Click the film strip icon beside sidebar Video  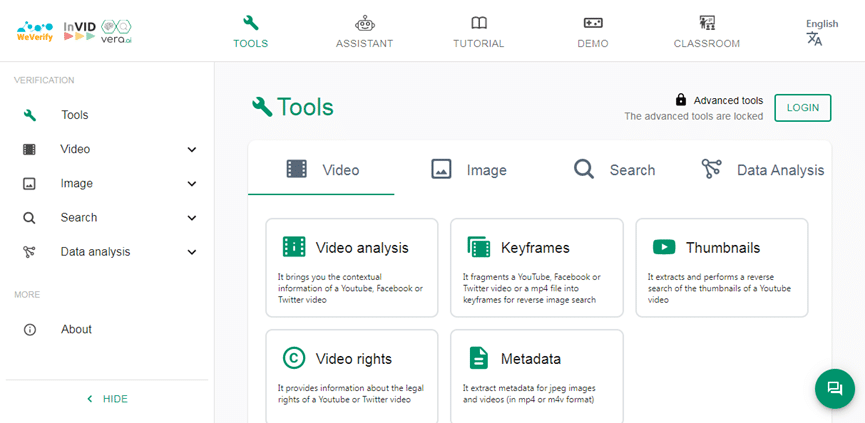coord(29,149)
